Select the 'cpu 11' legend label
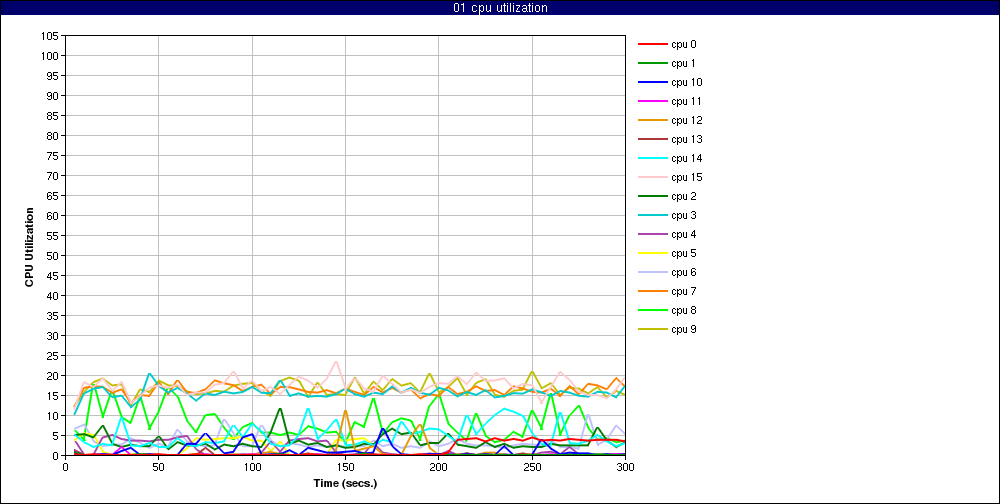The image size is (1000, 504). 686,101
